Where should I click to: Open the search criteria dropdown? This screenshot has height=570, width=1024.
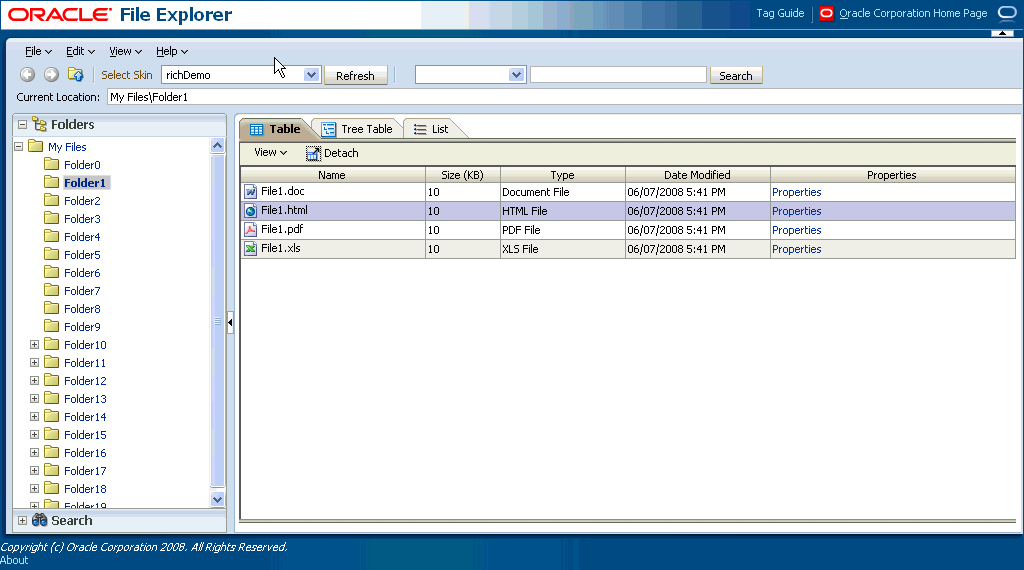[x=517, y=75]
